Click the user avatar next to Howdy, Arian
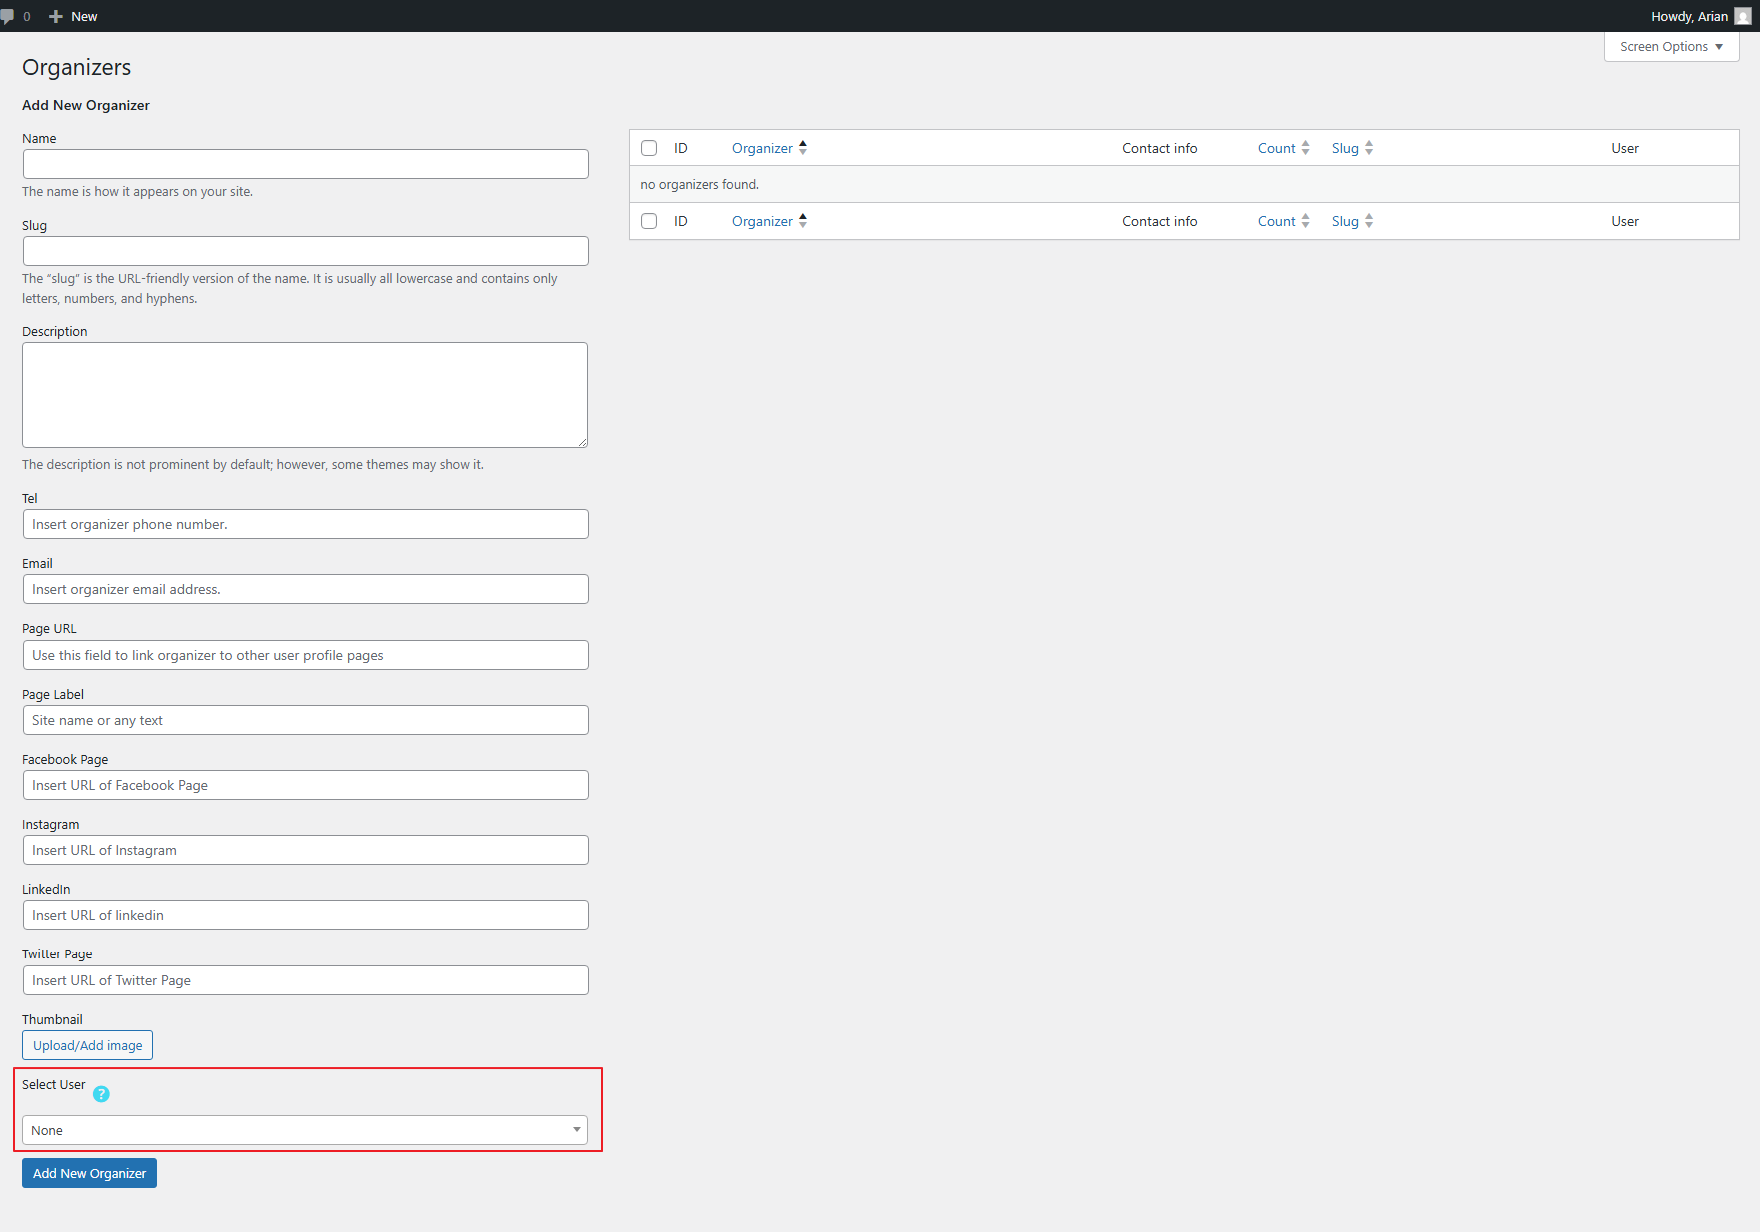 tap(1744, 16)
